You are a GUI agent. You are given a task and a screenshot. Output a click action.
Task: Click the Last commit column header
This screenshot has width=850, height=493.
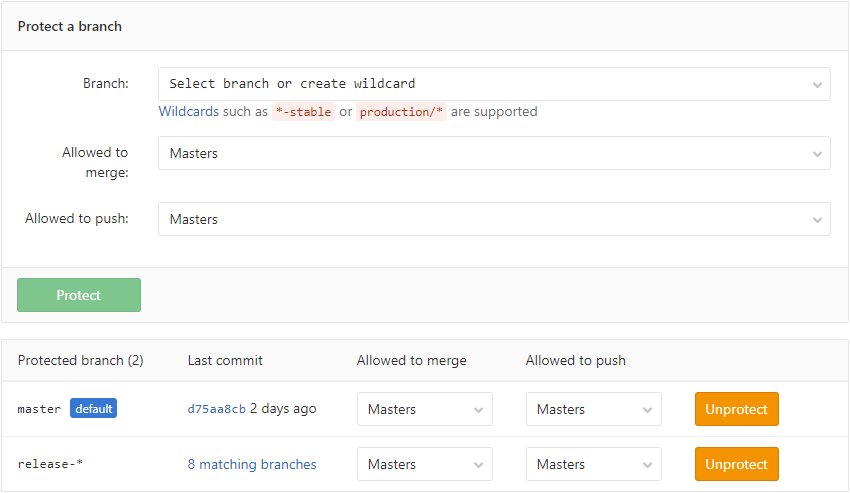click(225, 360)
